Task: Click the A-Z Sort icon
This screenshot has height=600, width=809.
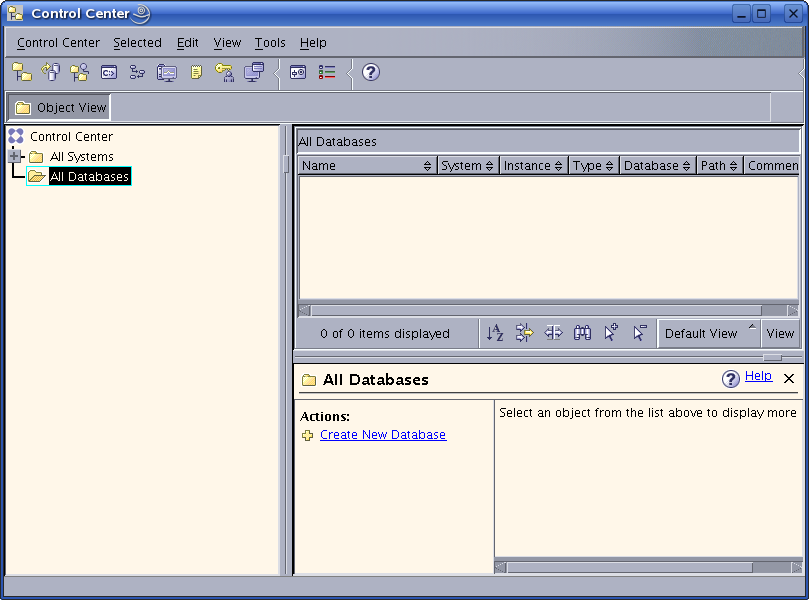Action: (495, 333)
